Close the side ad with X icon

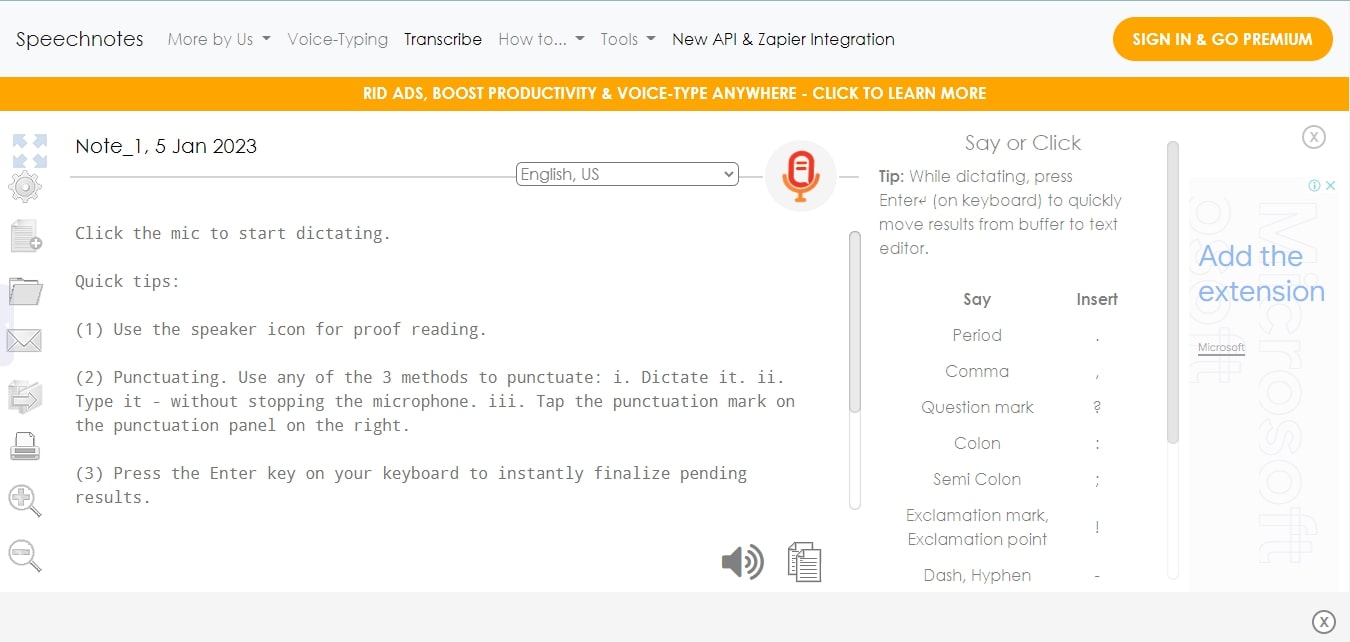(1314, 137)
